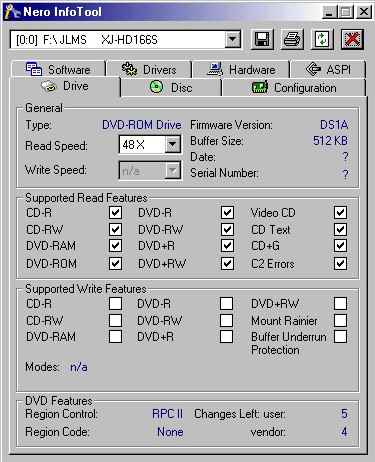375x462 pixels.
Task: Check the DVD-R write feature checkbox
Action: coord(227,304)
